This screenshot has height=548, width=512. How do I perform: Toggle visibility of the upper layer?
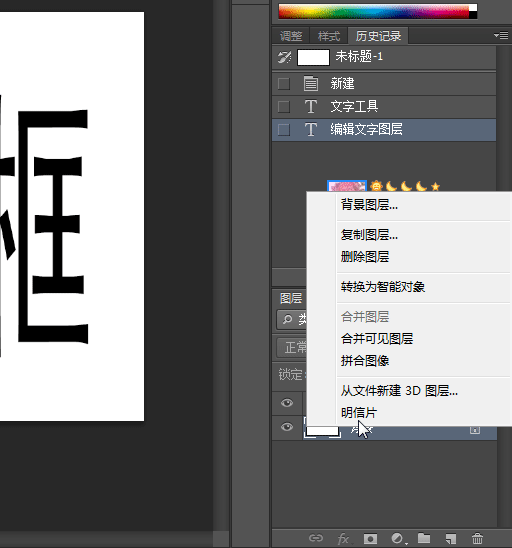[287, 403]
